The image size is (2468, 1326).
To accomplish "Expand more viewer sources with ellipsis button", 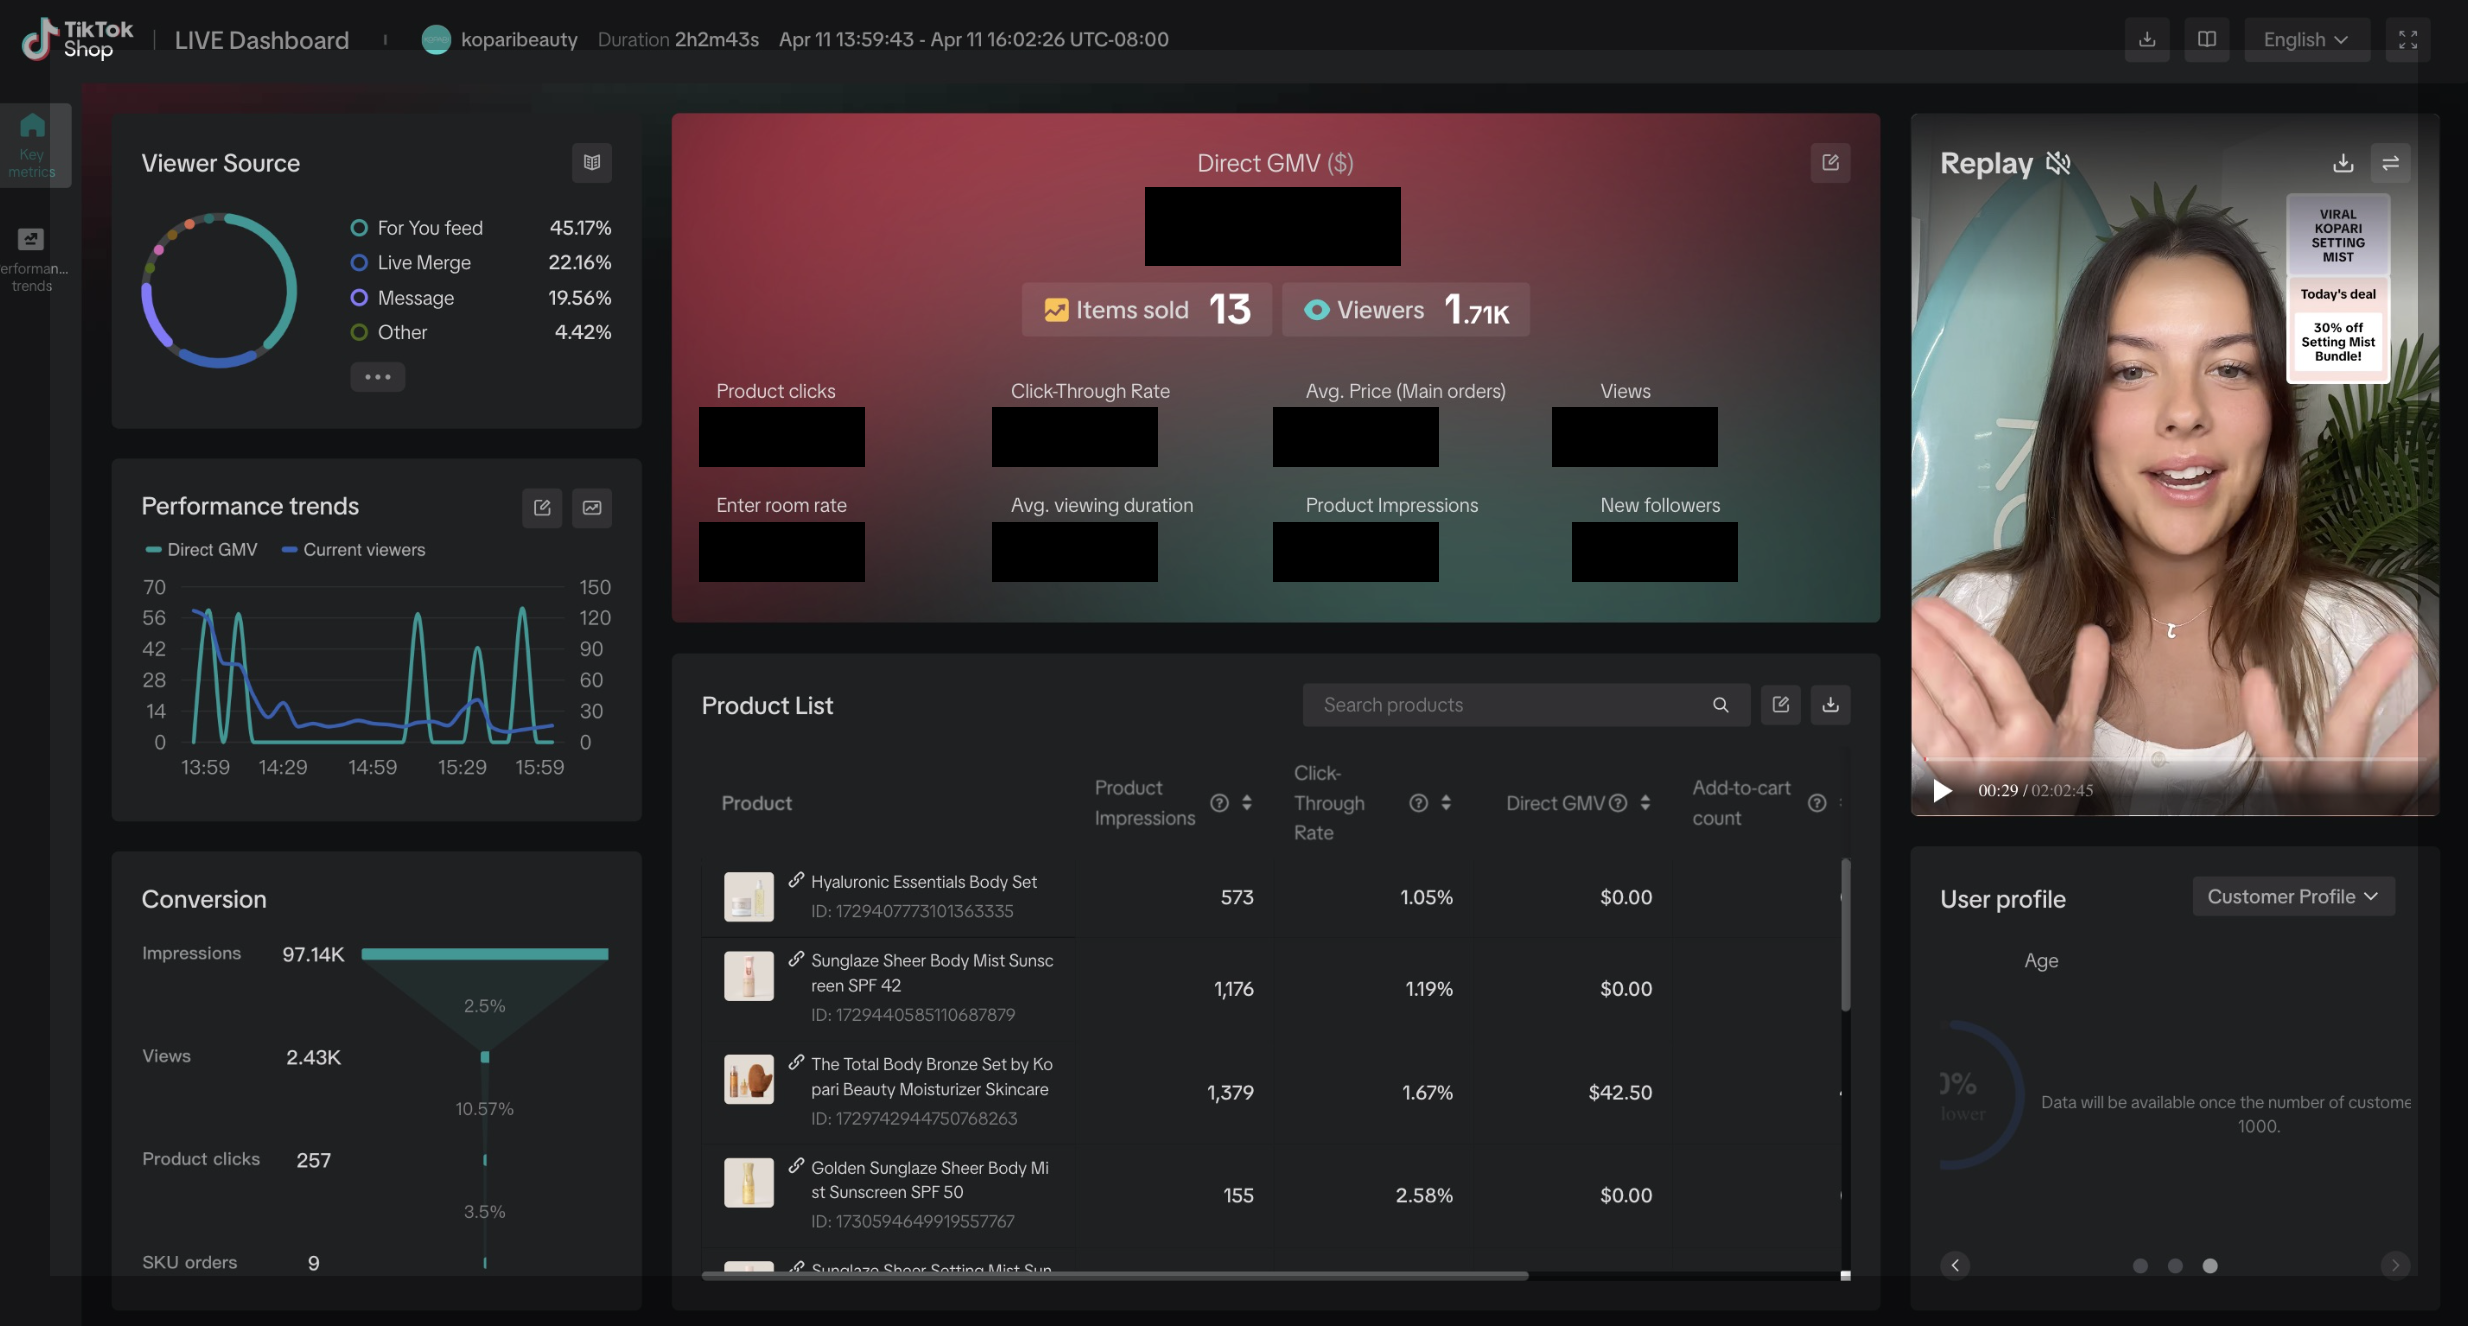I will (377, 377).
